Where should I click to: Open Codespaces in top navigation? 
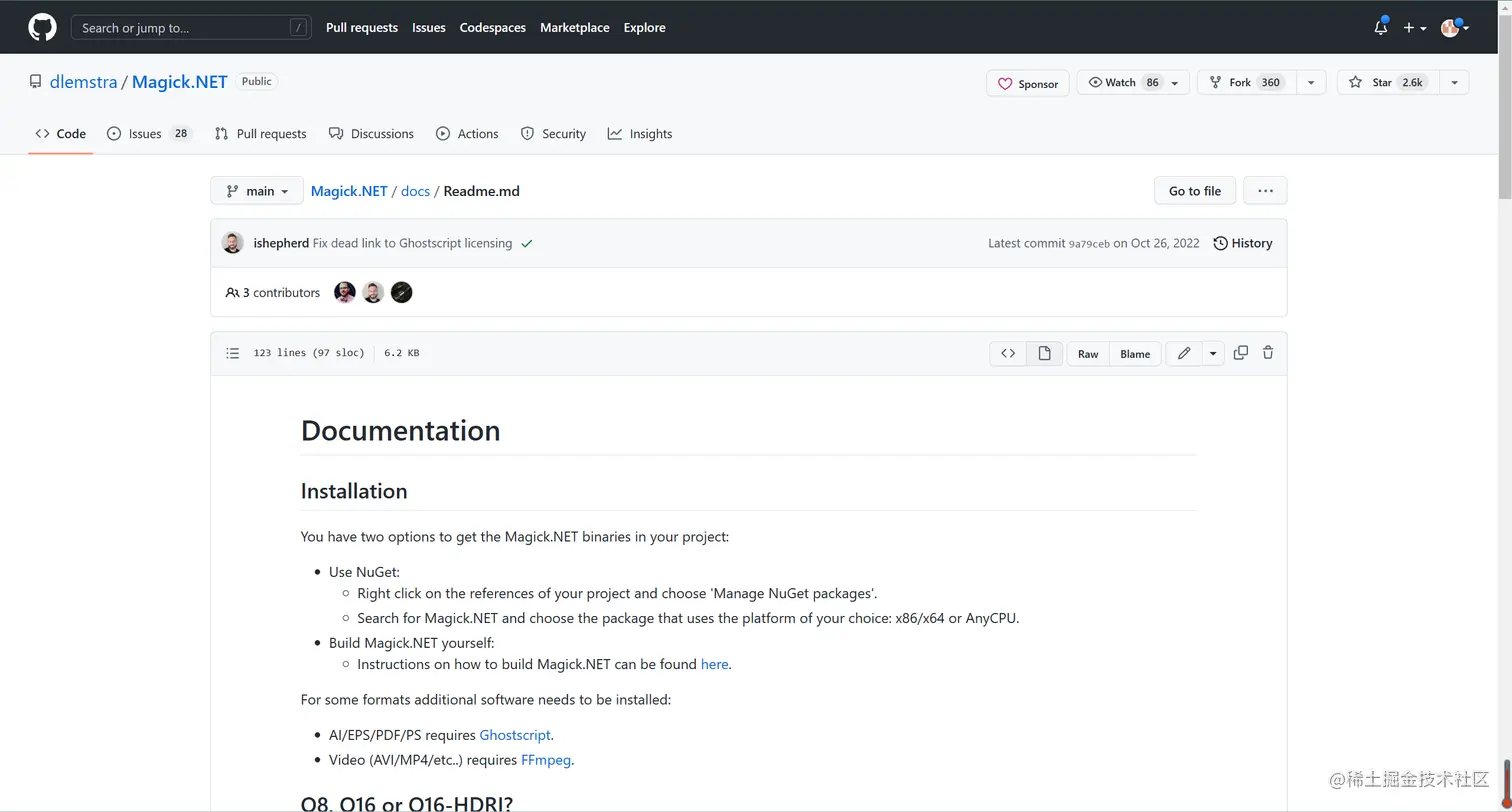pyautogui.click(x=493, y=28)
